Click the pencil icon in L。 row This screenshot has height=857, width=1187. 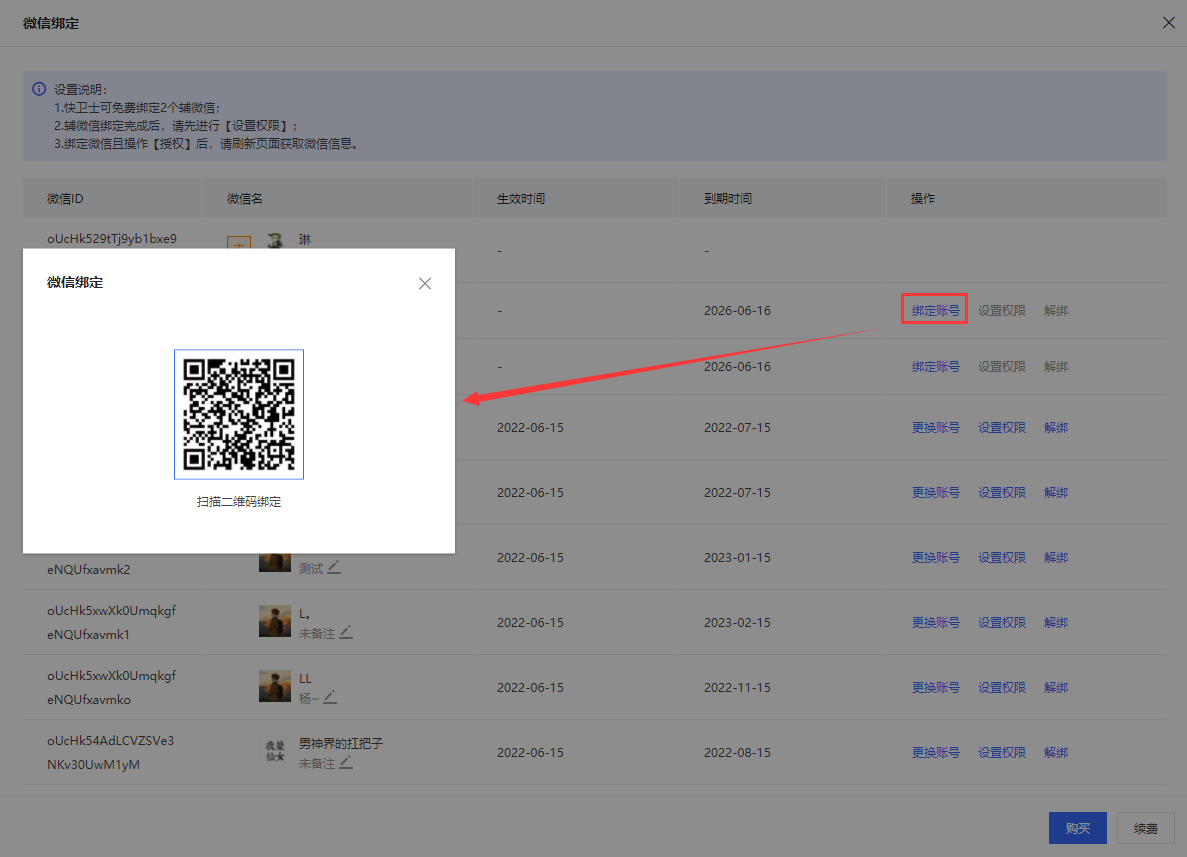(x=346, y=632)
